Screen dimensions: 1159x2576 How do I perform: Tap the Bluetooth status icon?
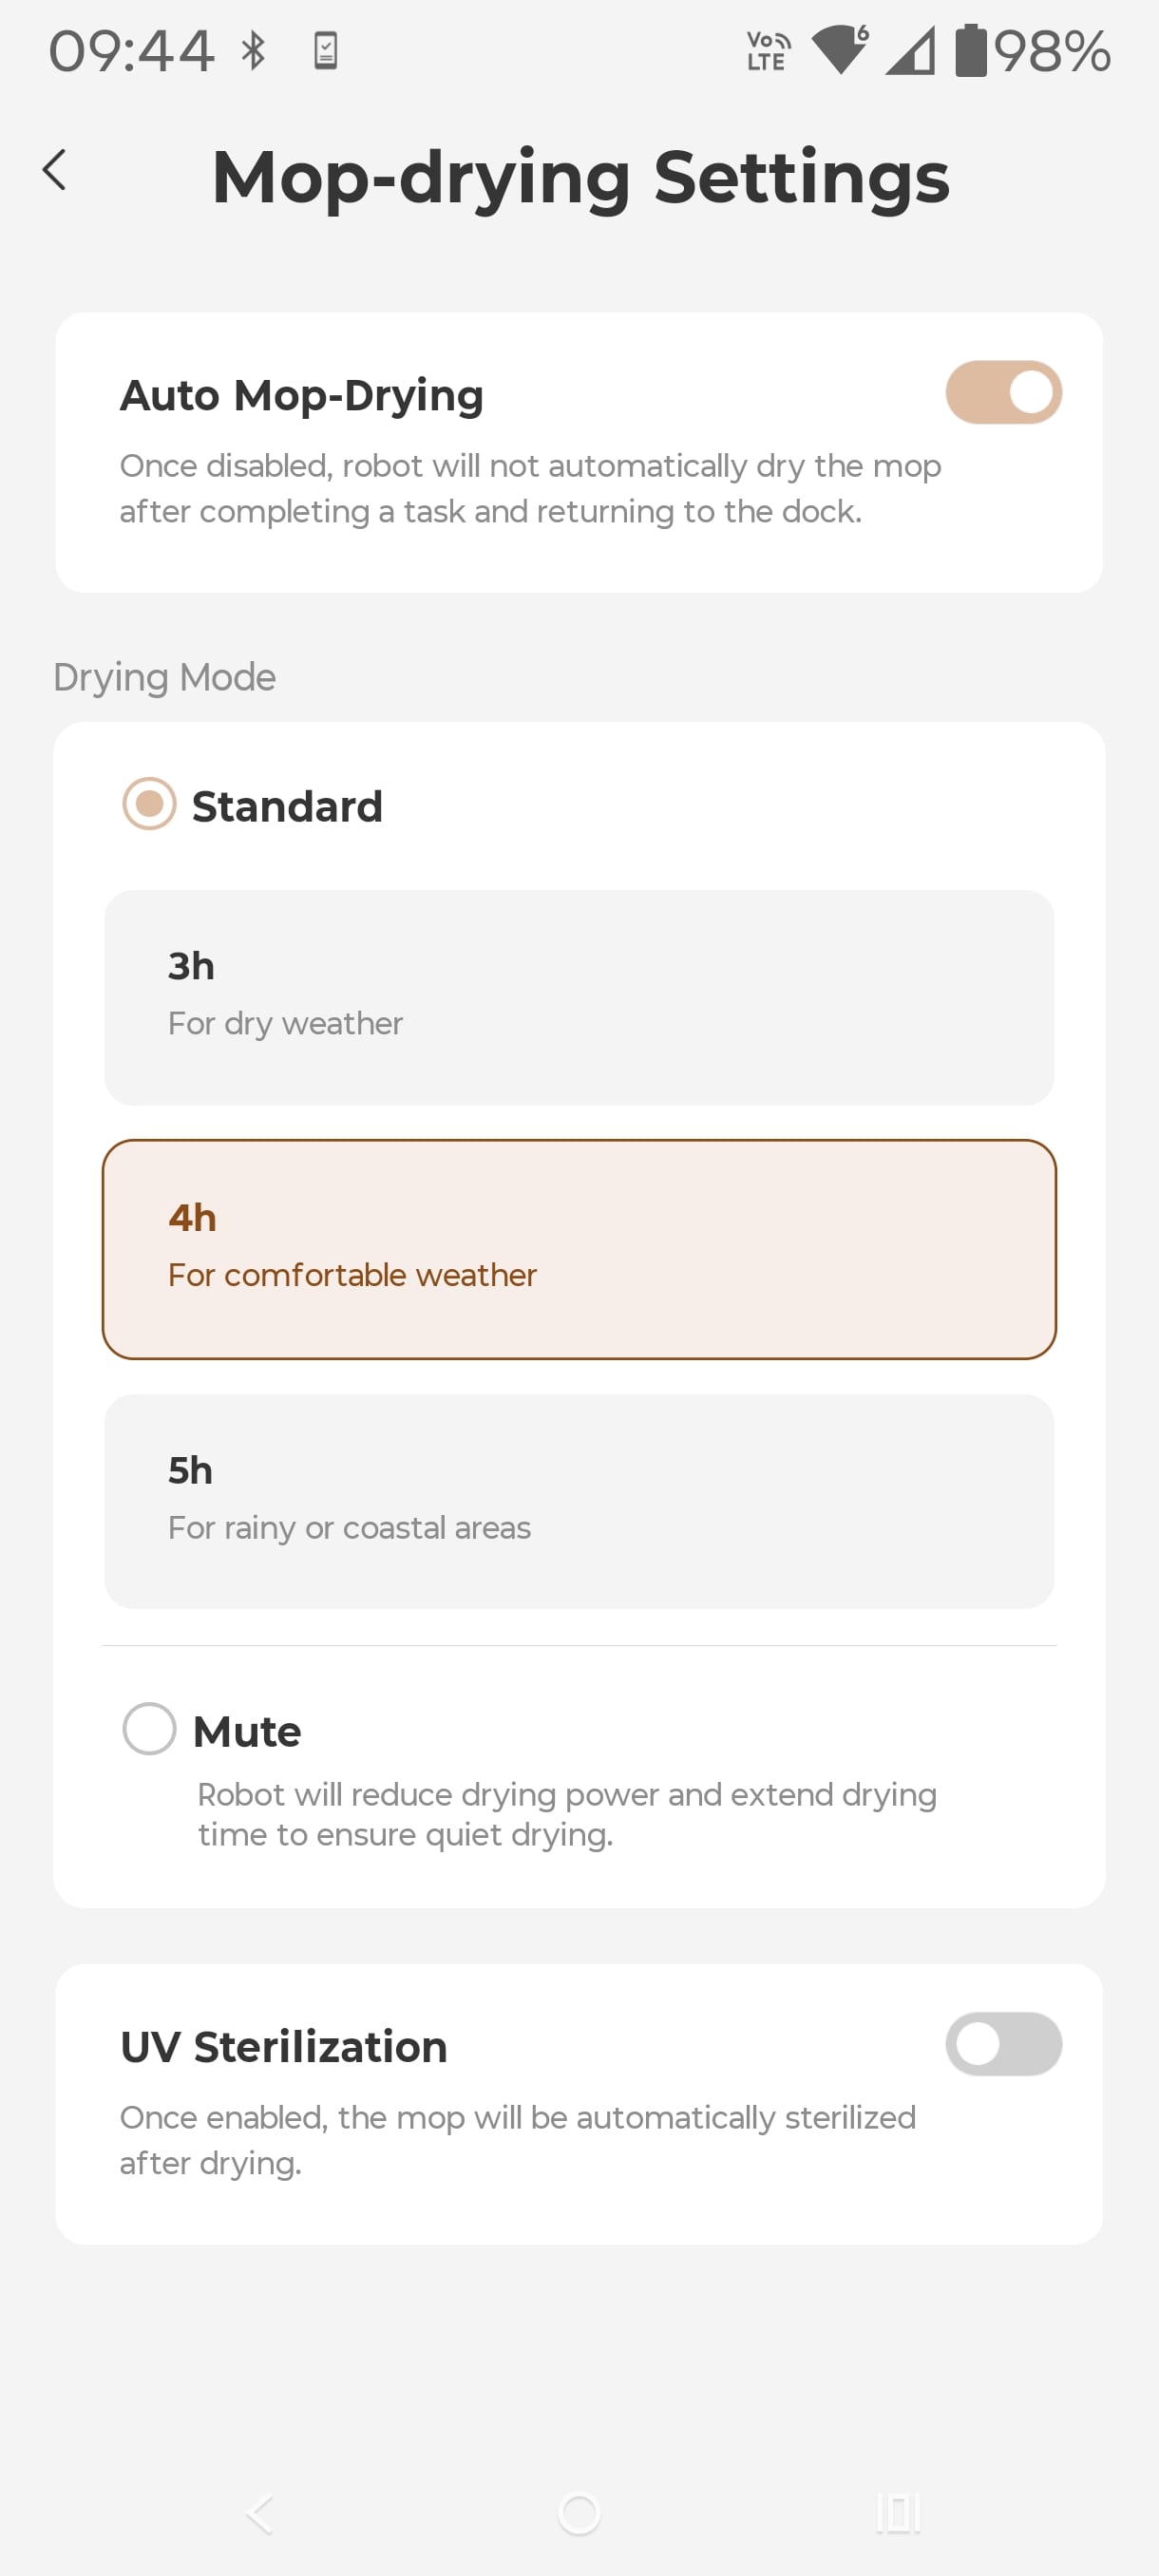[x=254, y=50]
